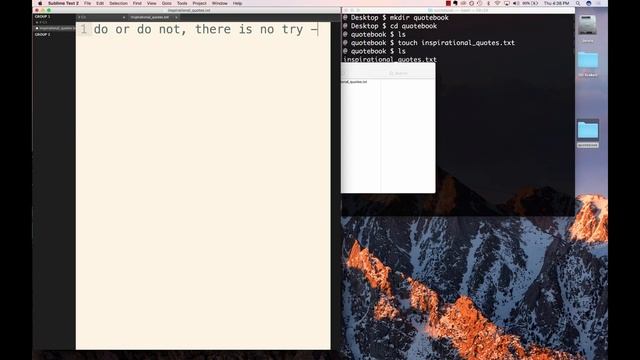Open the Goto menu

pyautogui.click(x=167, y=3)
